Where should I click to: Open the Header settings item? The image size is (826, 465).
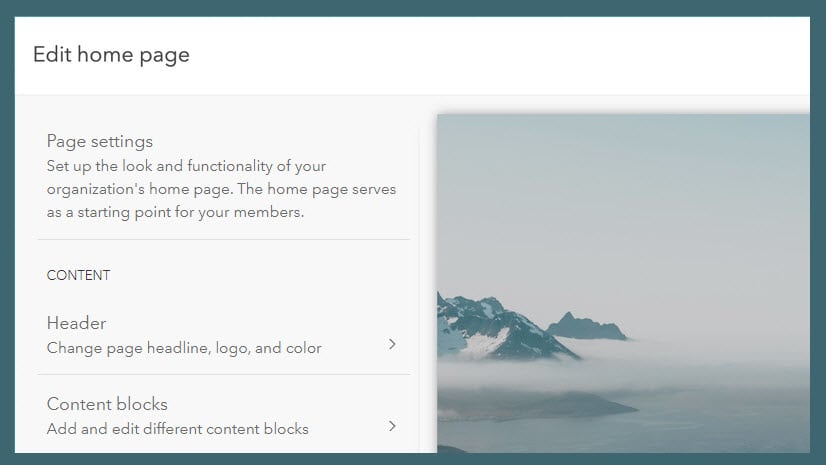point(77,323)
